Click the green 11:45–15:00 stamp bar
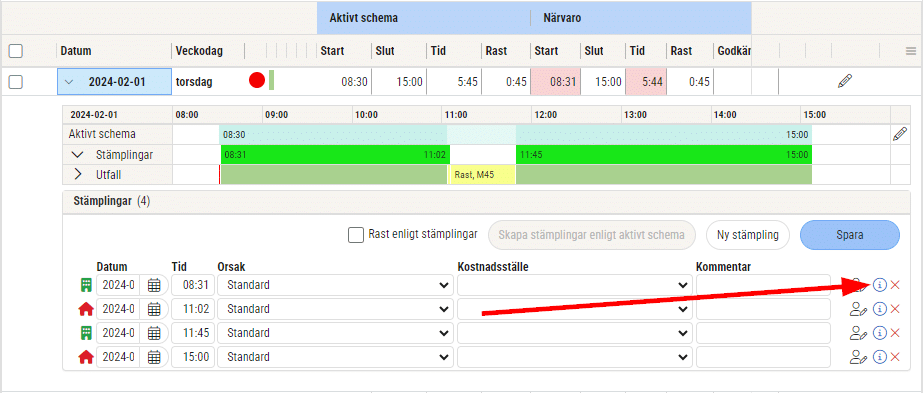923x393 pixels. coord(664,155)
